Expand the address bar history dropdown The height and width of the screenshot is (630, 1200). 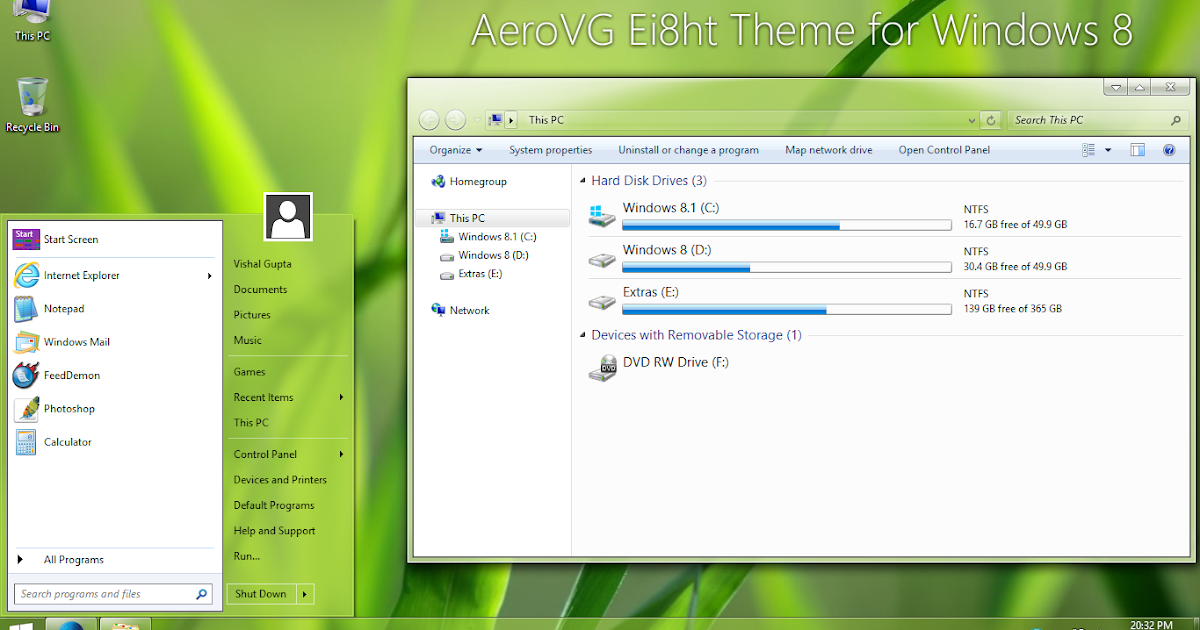[972, 120]
